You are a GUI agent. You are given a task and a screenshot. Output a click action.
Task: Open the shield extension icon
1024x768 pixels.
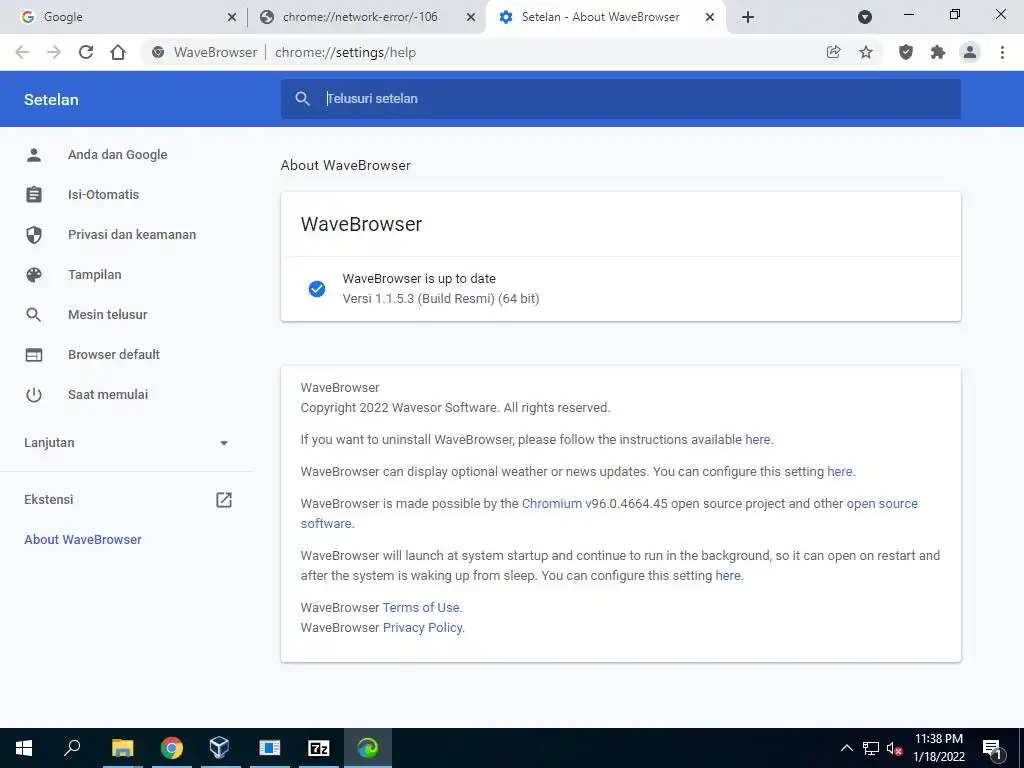pyautogui.click(x=906, y=52)
